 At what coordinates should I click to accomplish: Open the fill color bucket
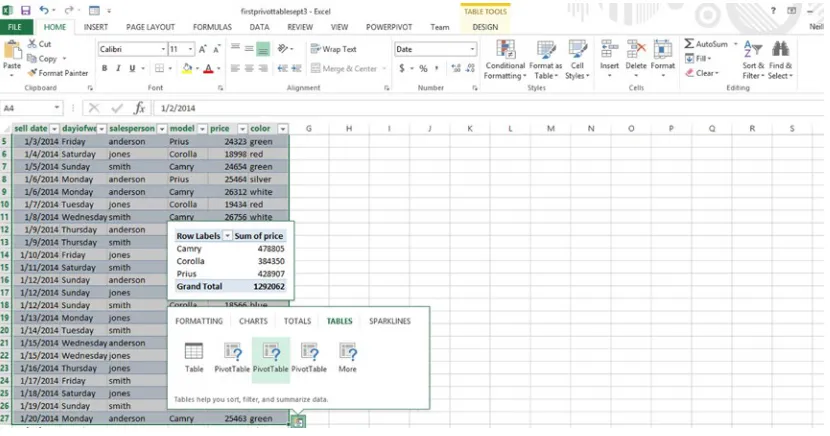(187, 68)
